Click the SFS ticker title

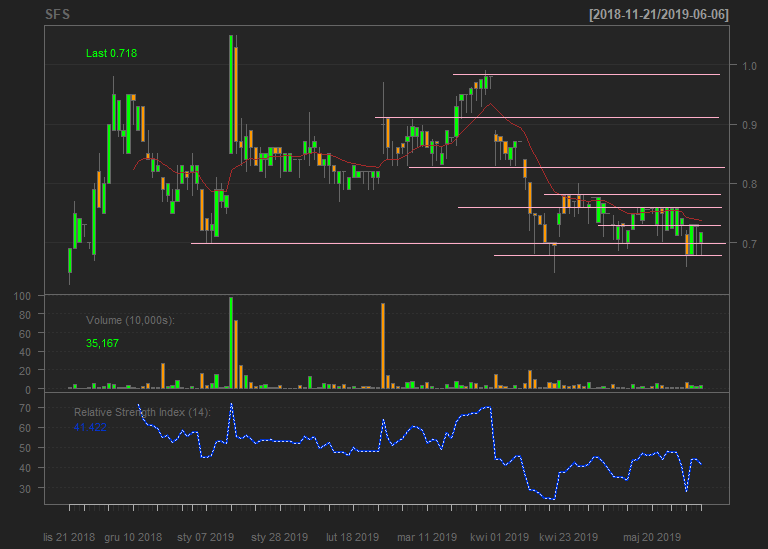click(57, 14)
